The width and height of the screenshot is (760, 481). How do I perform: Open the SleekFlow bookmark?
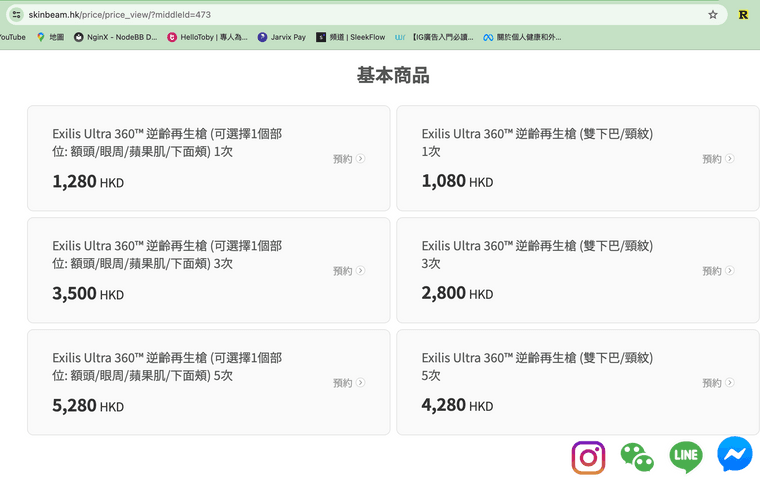point(350,37)
